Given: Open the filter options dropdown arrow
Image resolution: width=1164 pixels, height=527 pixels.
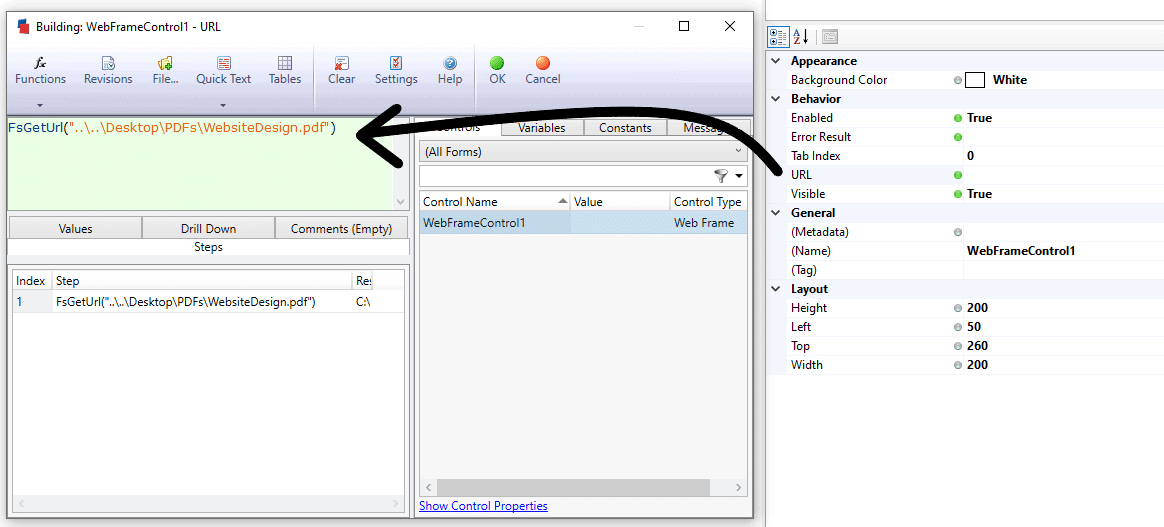Looking at the screenshot, I should point(739,176).
